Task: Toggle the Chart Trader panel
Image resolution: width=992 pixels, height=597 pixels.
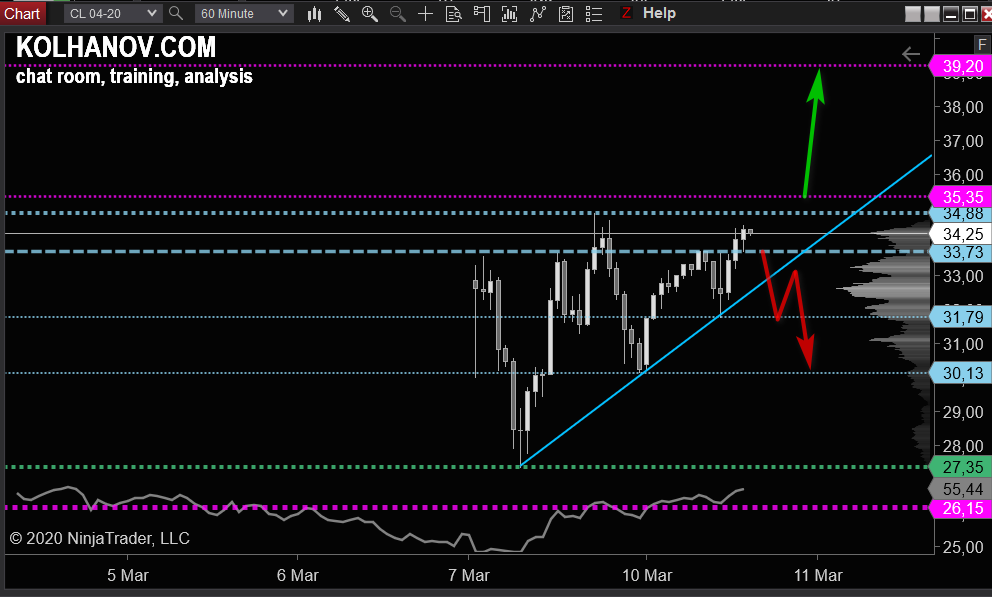Action: (x=482, y=13)
